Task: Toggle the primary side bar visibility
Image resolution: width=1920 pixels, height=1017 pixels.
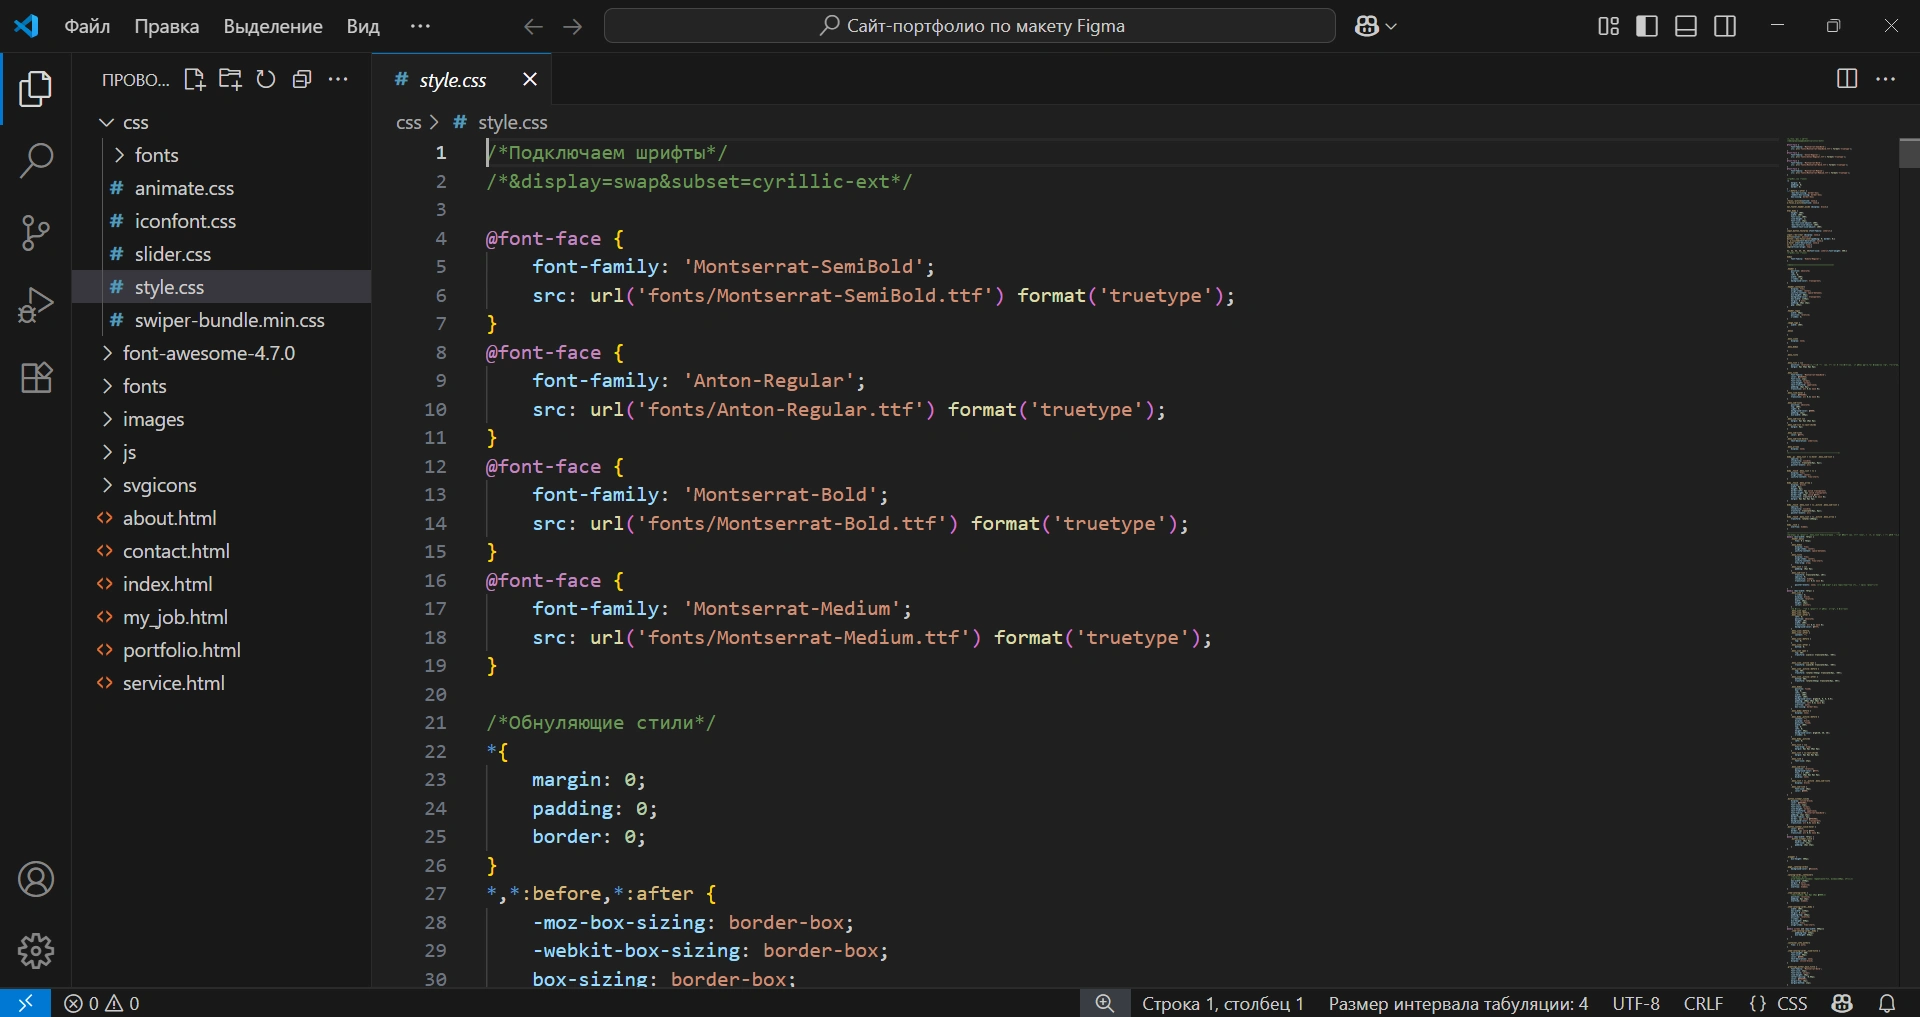Action: point(1647,26)
